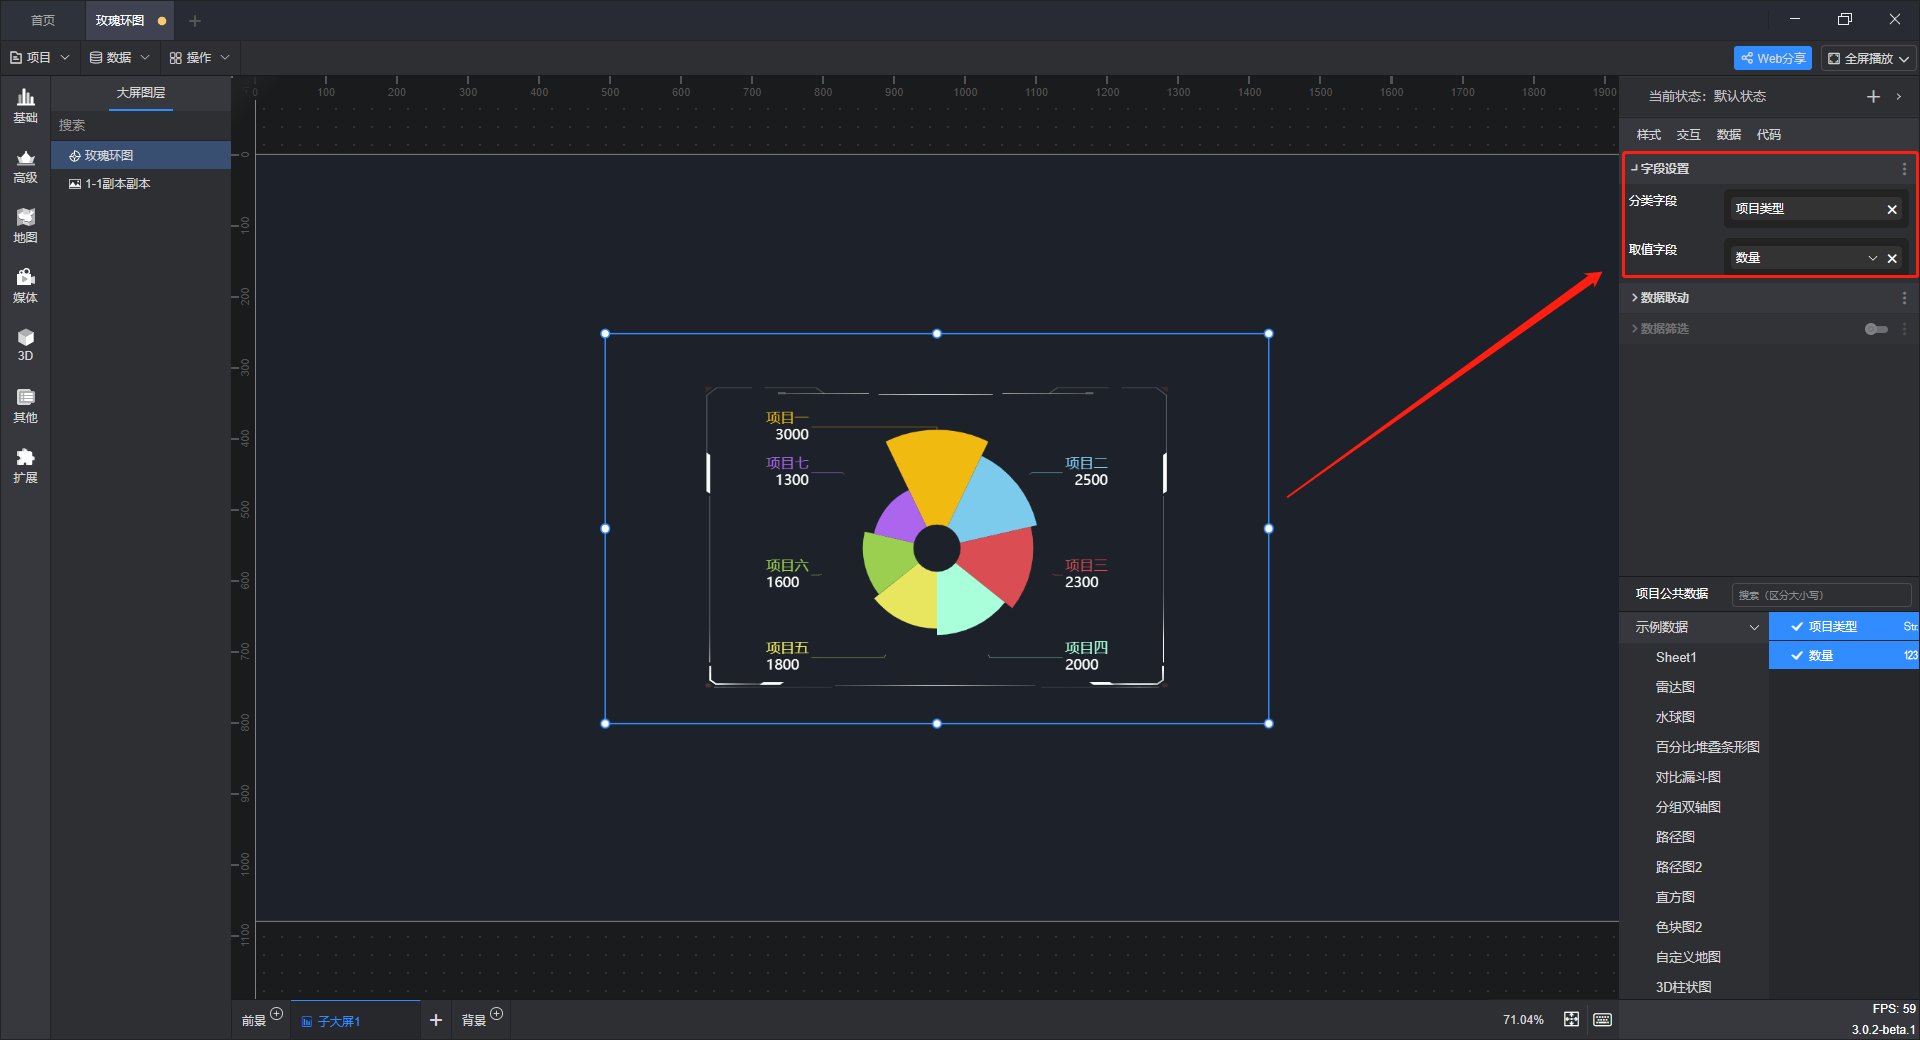Click the keyboard shortcuts icon in status bar
This screenshot has width=1920, height=1040.
[1602, 1019]
